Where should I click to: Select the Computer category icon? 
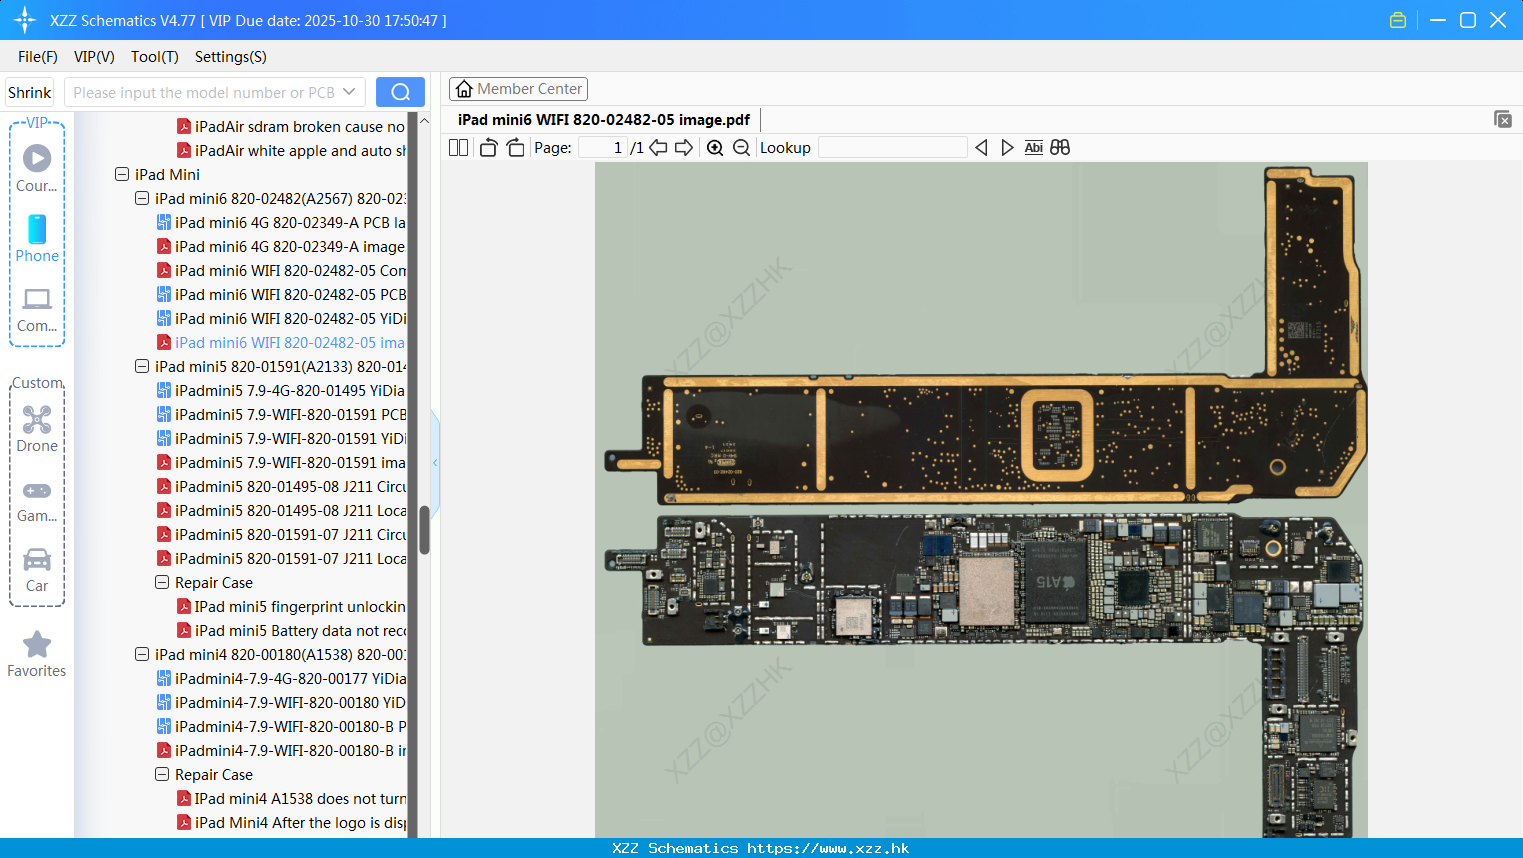(x=37, y=299)
